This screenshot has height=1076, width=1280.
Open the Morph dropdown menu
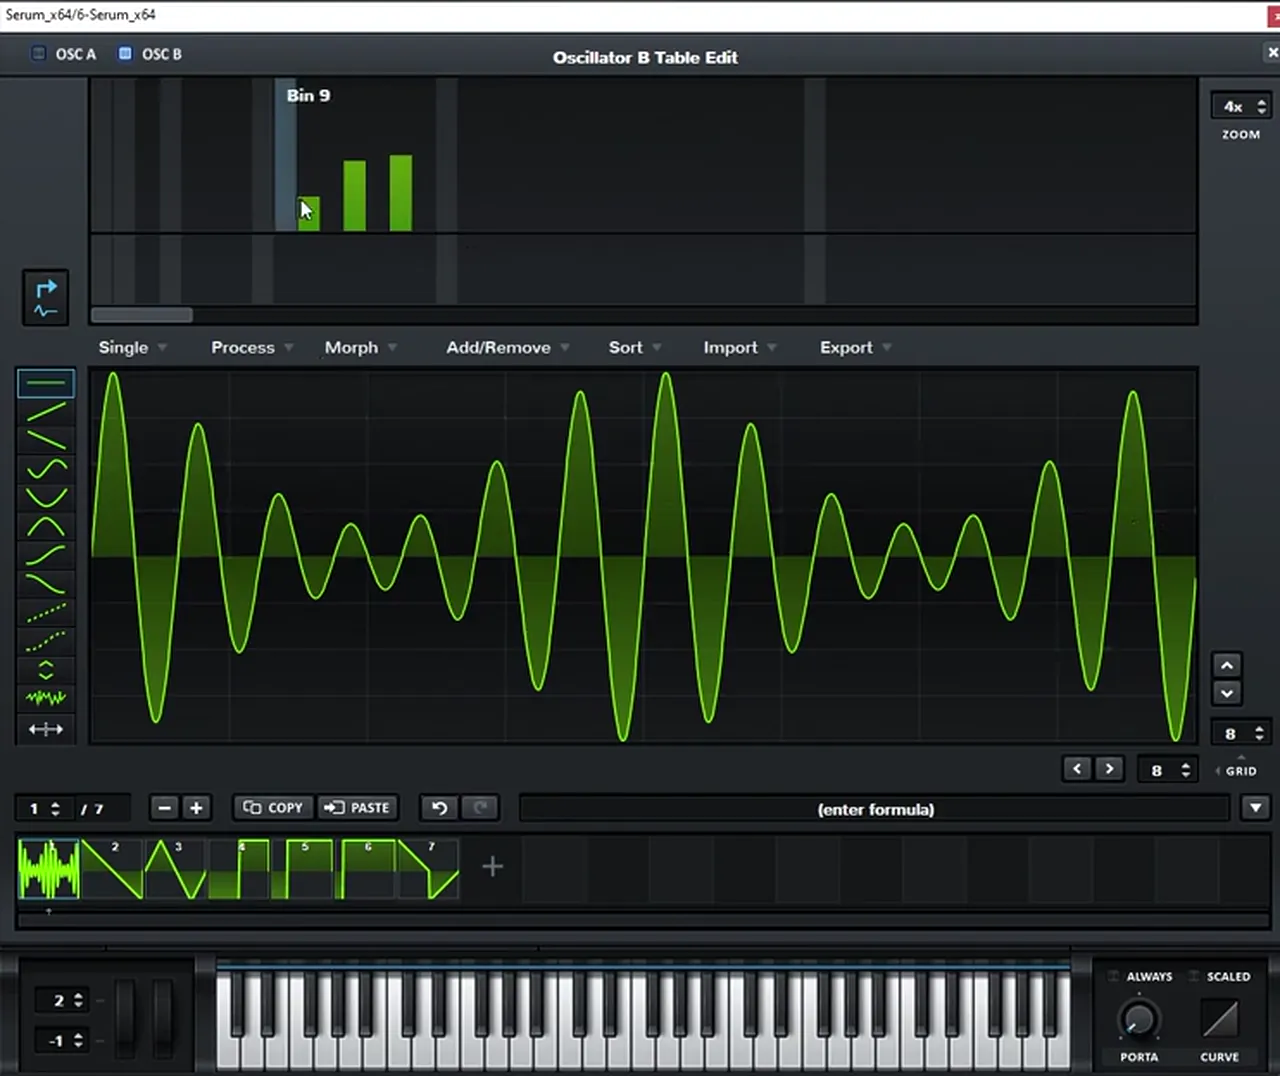(x=360, y=347)
